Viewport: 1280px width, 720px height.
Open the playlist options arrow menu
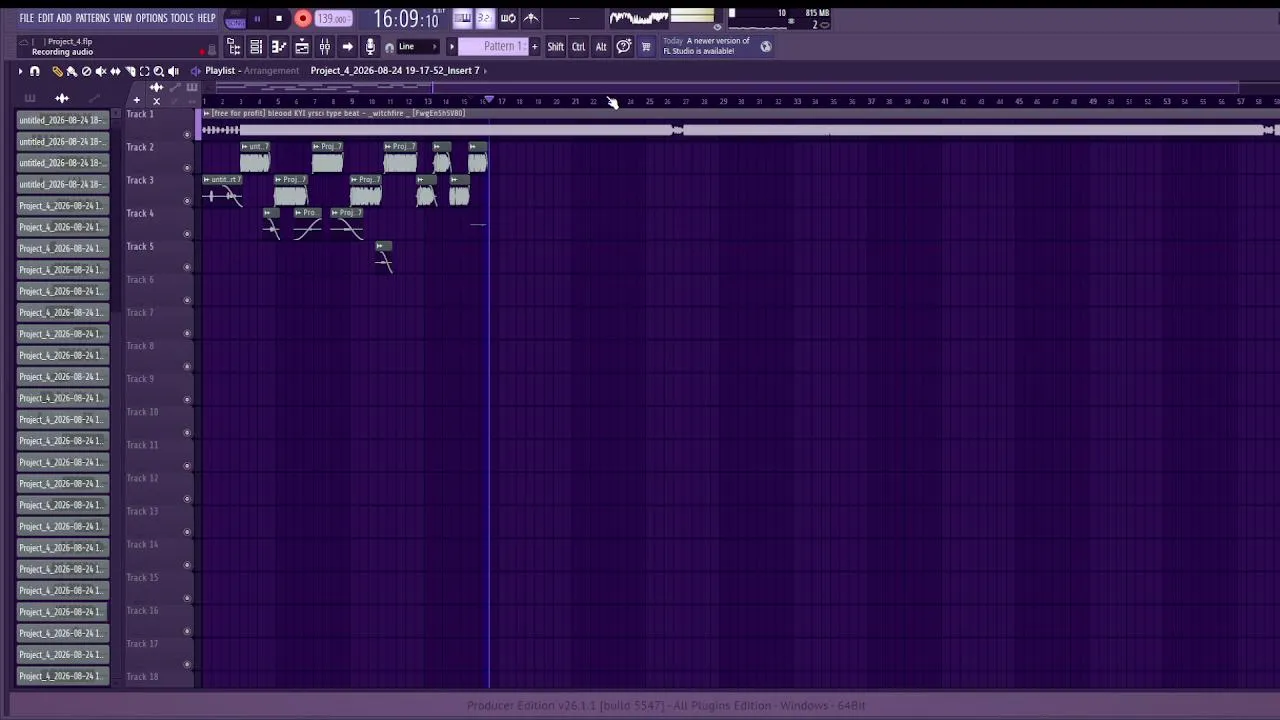coord(20,71)
